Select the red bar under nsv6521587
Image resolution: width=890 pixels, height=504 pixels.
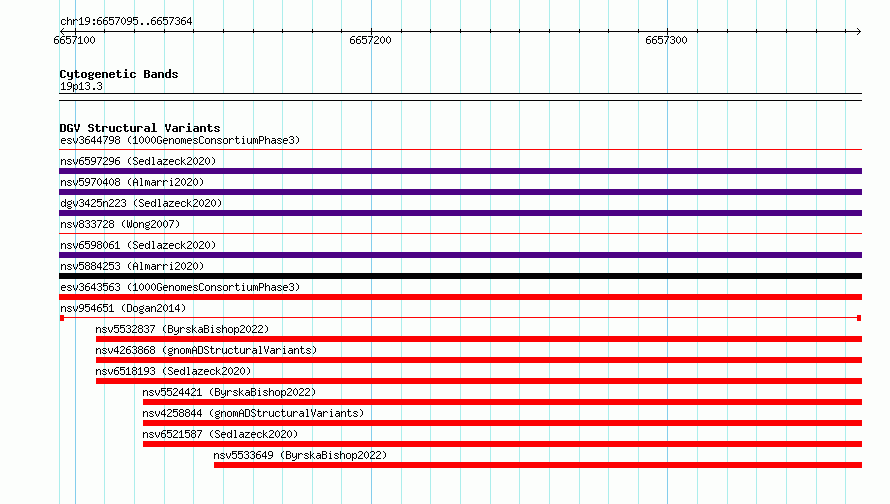pos(502,444)
